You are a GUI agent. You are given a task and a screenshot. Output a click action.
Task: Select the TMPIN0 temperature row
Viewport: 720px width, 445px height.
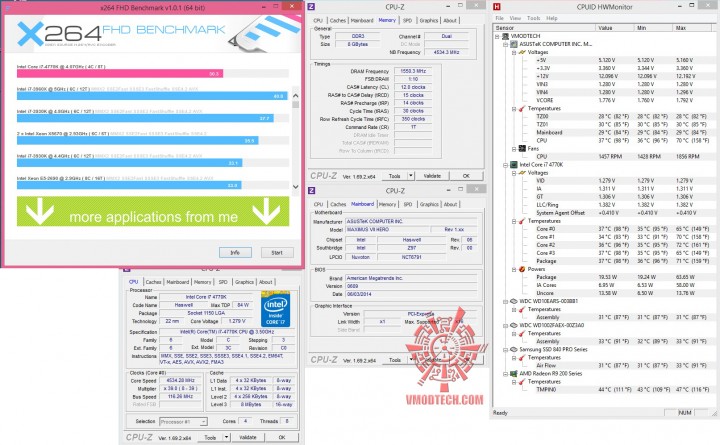pyautogui.click(x=622, y=389)
